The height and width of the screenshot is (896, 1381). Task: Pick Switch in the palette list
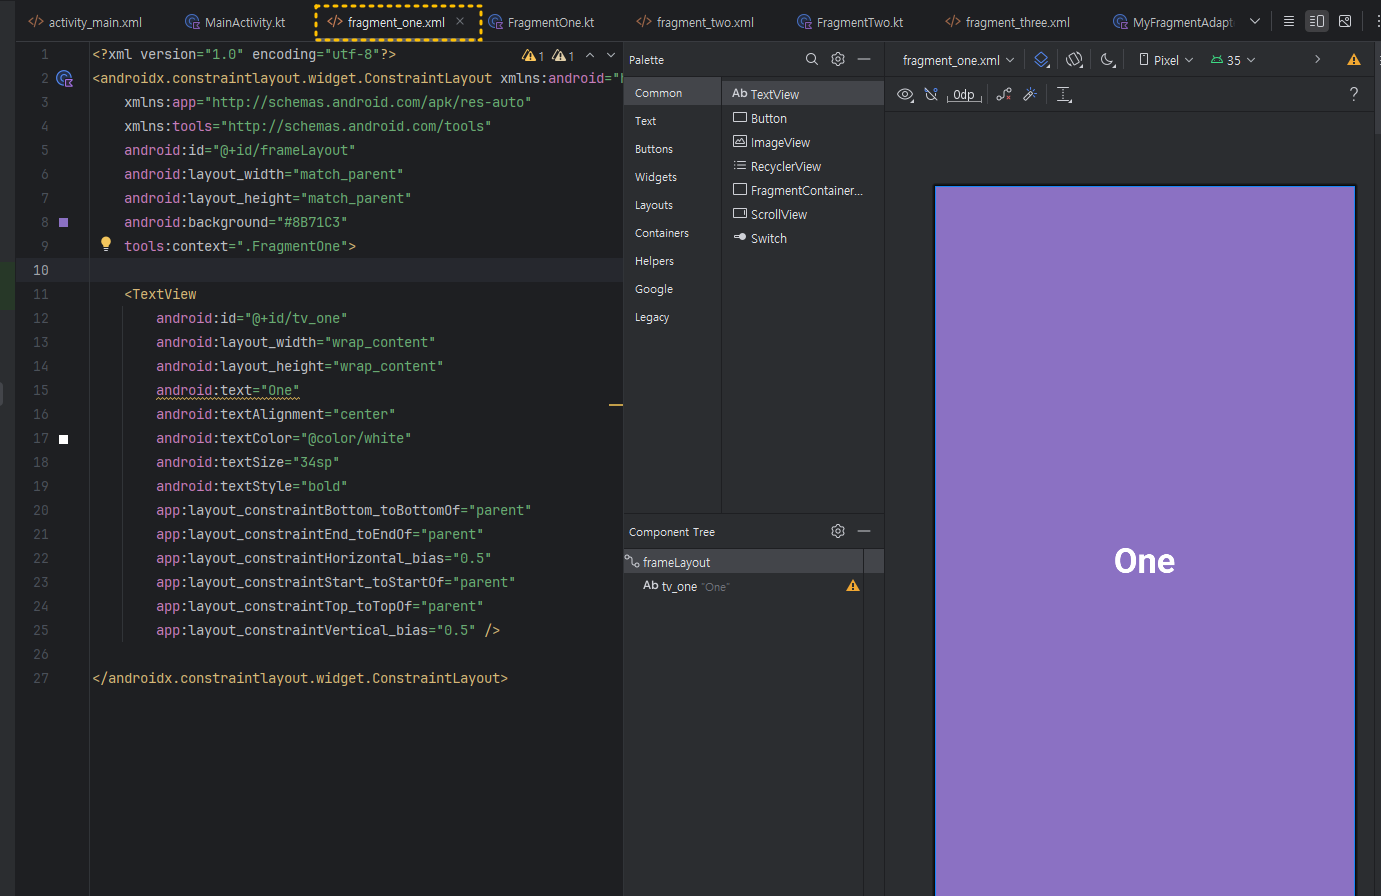pos(803,238)
